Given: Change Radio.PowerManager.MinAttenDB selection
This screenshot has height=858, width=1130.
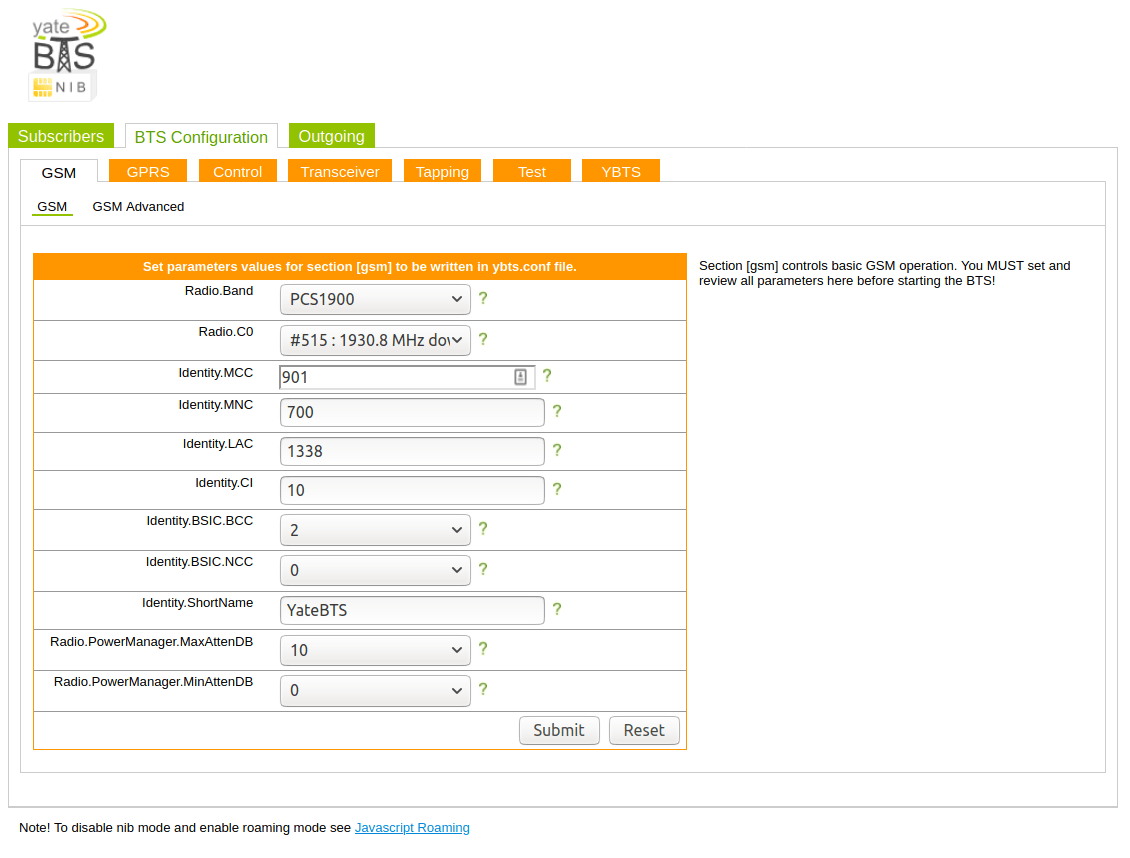Looking at the screenshot, I should point(374,690).
